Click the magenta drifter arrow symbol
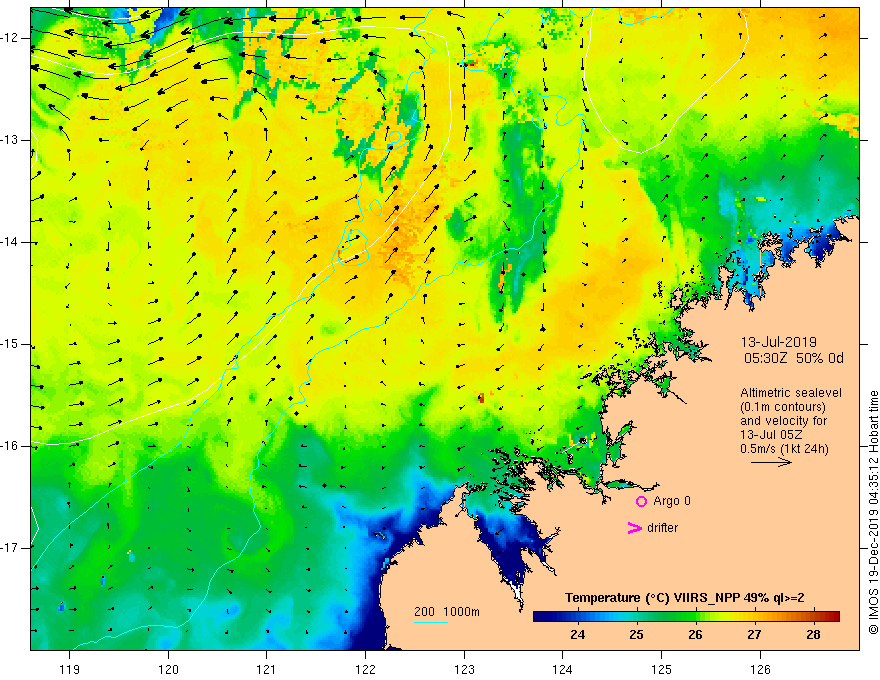 [x=634, y=528]
